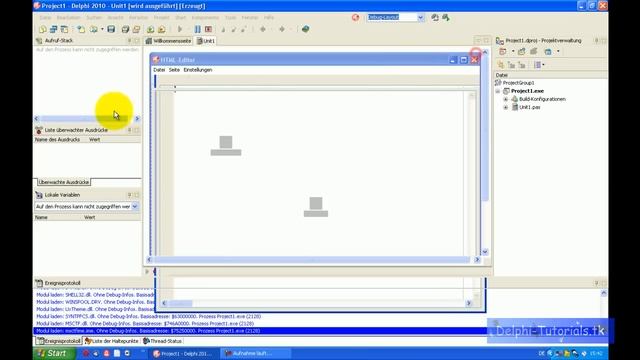Click the Lokale Variablen panel icon
Viewport: 640px width, 360px height.
(x=39, y=195)
